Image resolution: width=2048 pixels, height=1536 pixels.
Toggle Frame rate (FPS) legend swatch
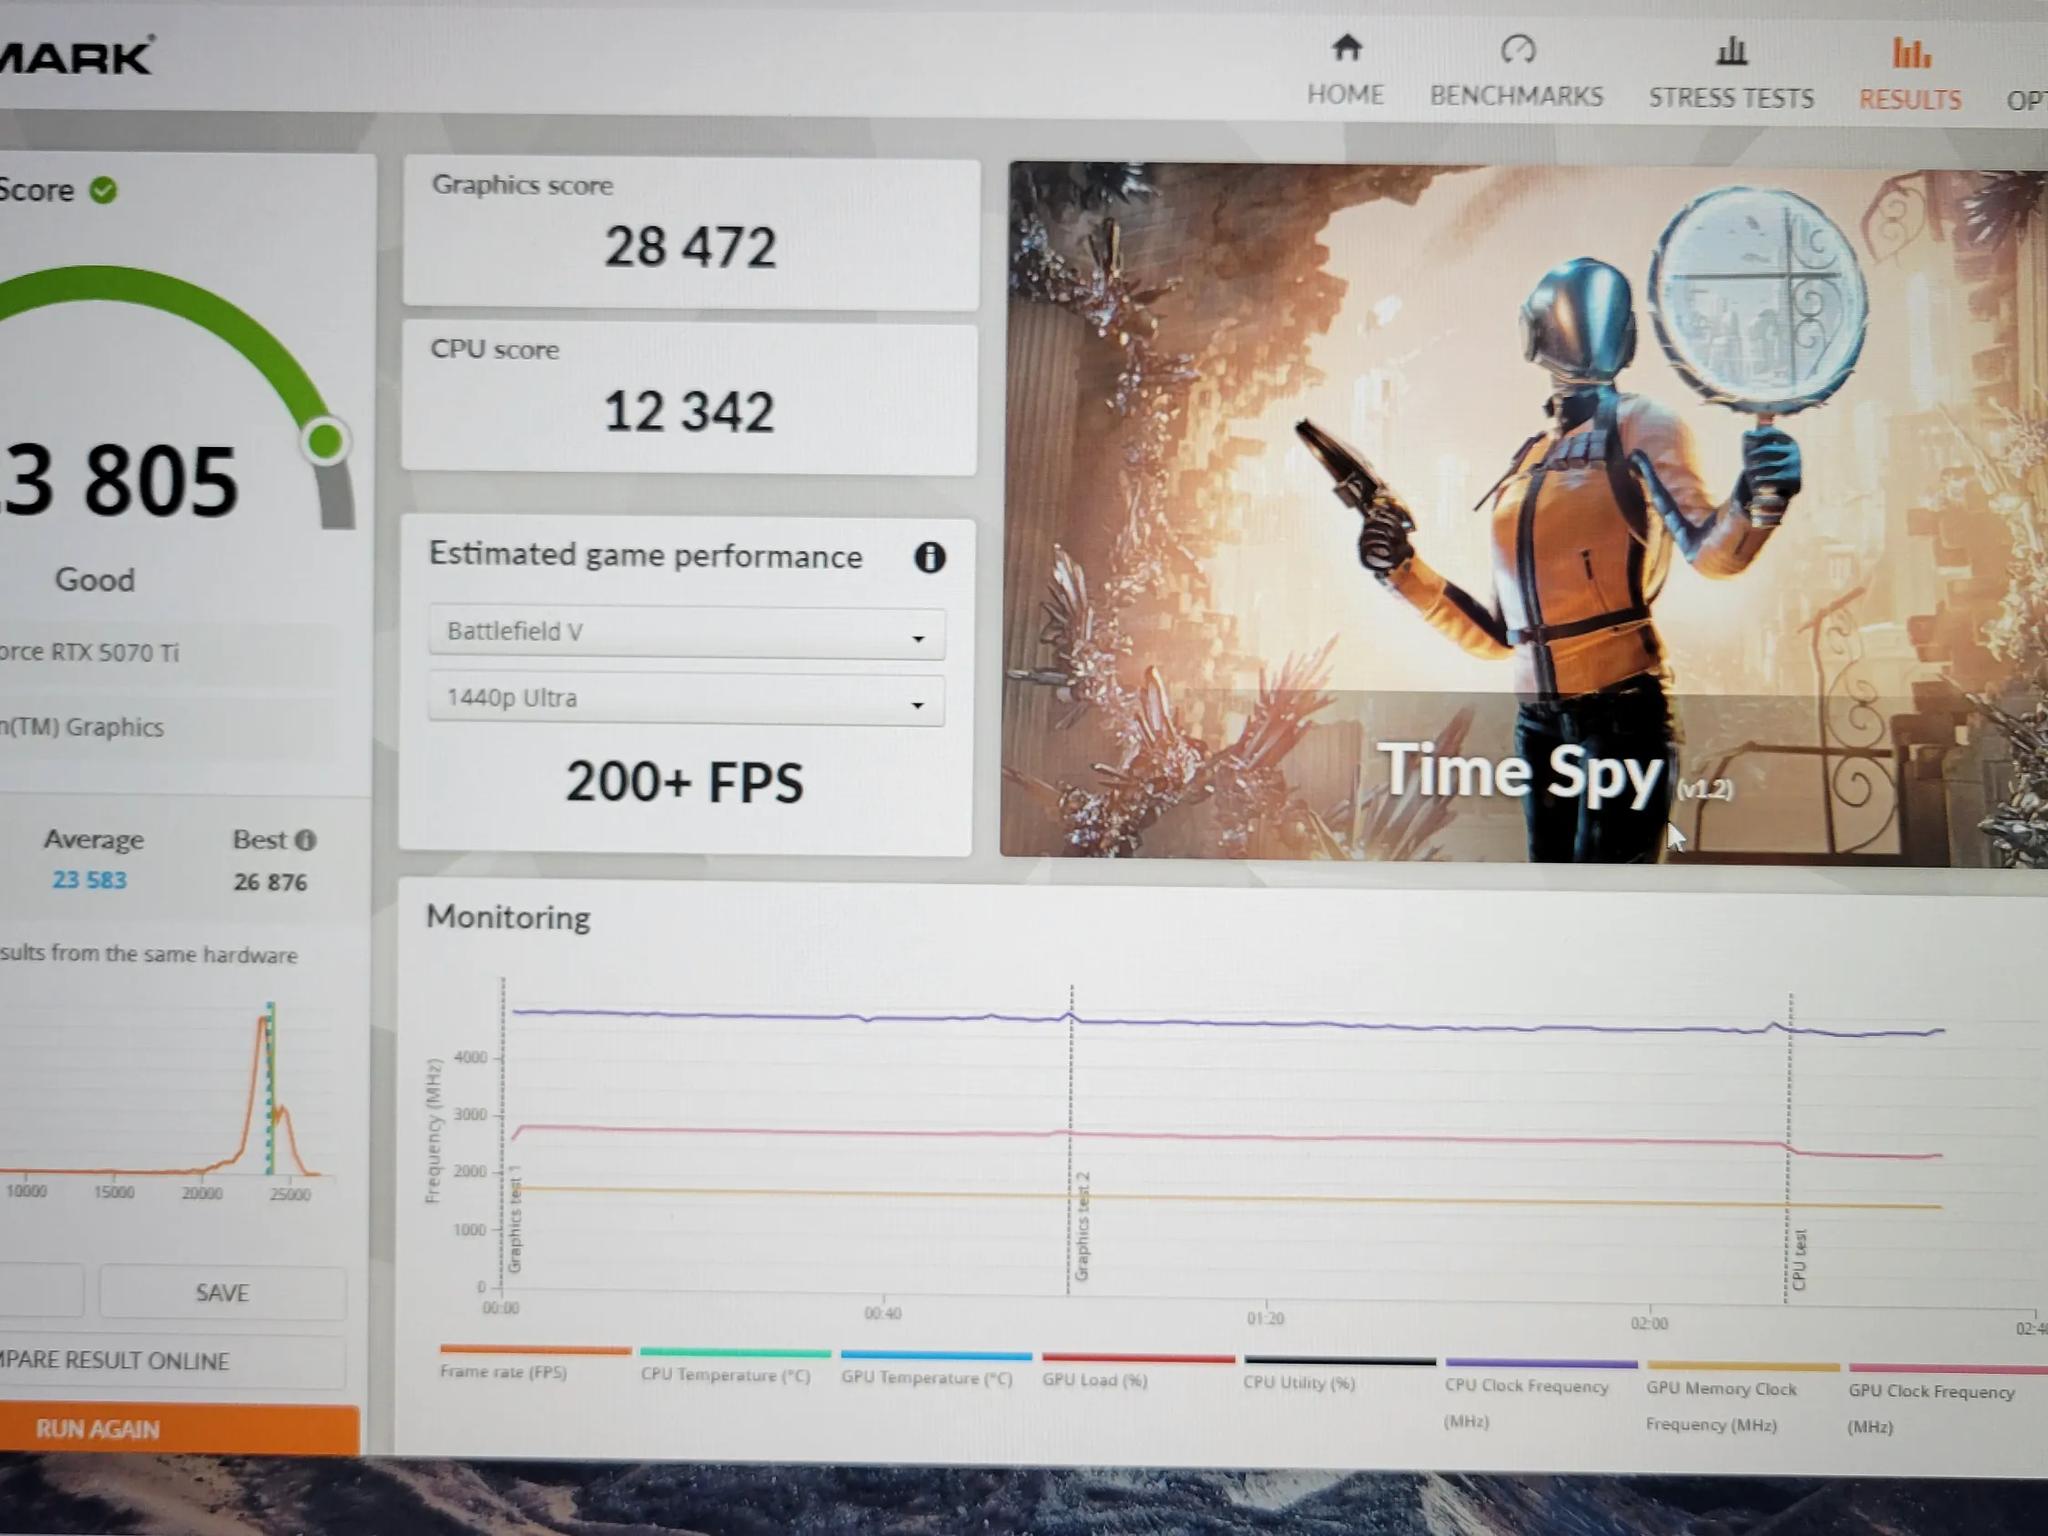point(535,1350)
